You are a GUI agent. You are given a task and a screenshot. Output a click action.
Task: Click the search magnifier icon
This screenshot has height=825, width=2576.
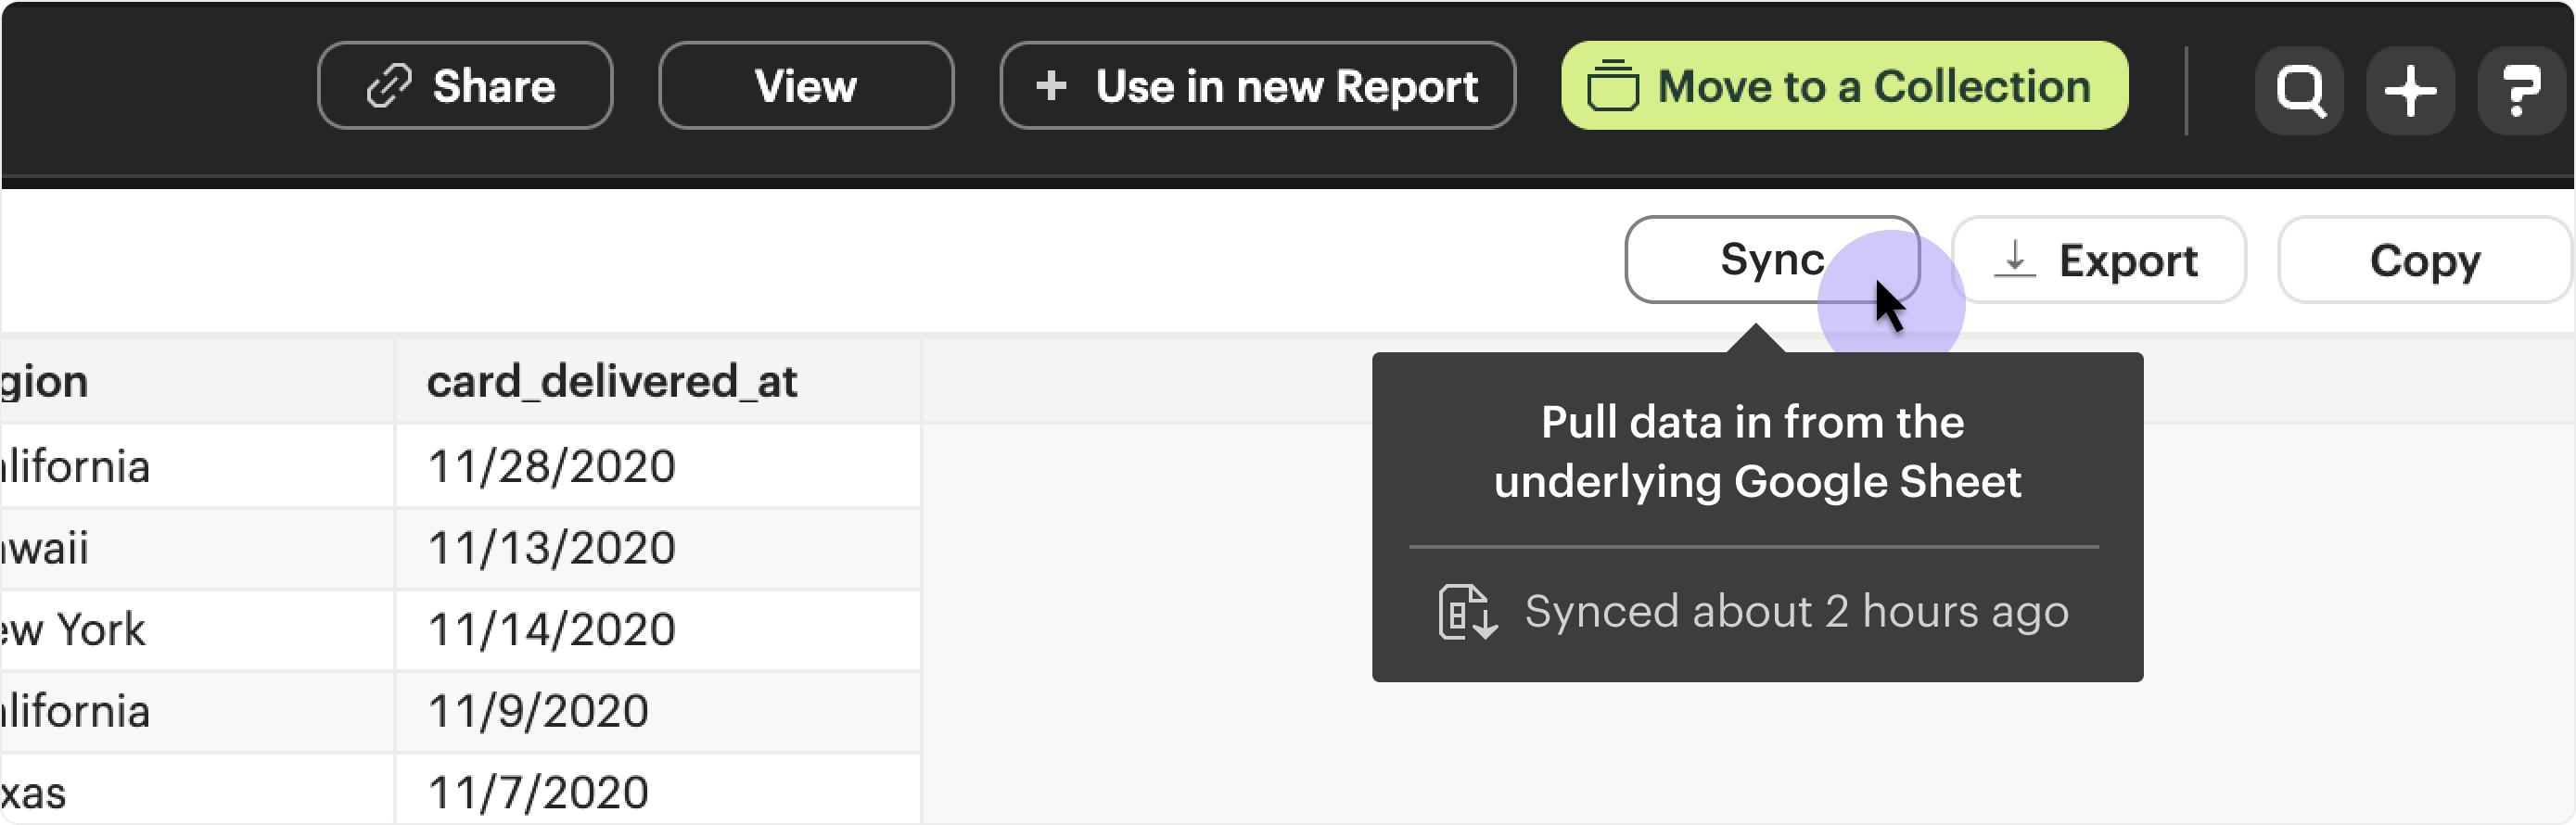coord(2299,90)
